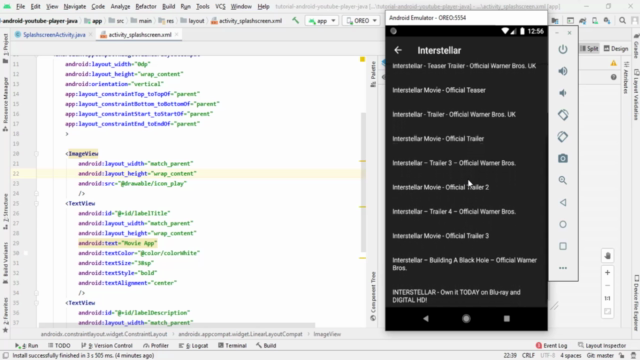Click the CRLF line separator status entry
640x360 pixels.
coord(528,356)
